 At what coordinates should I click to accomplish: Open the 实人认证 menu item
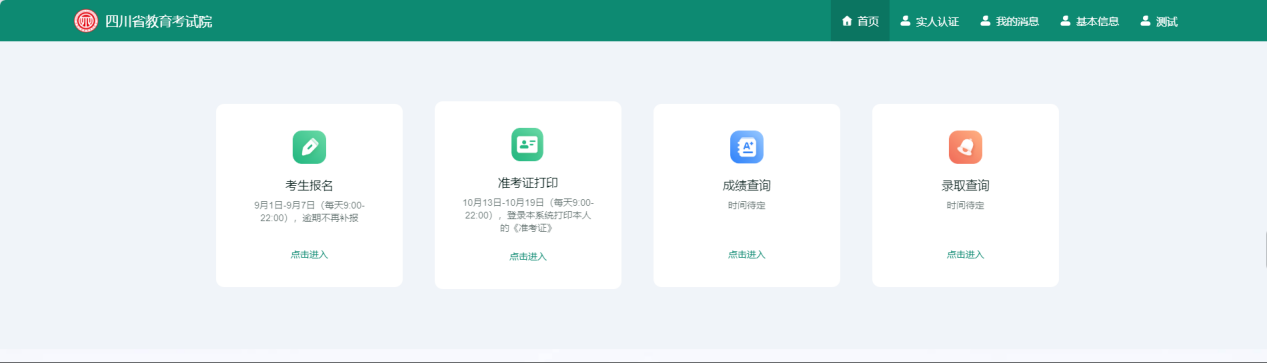pyautogui.click(x=929, y=21)
